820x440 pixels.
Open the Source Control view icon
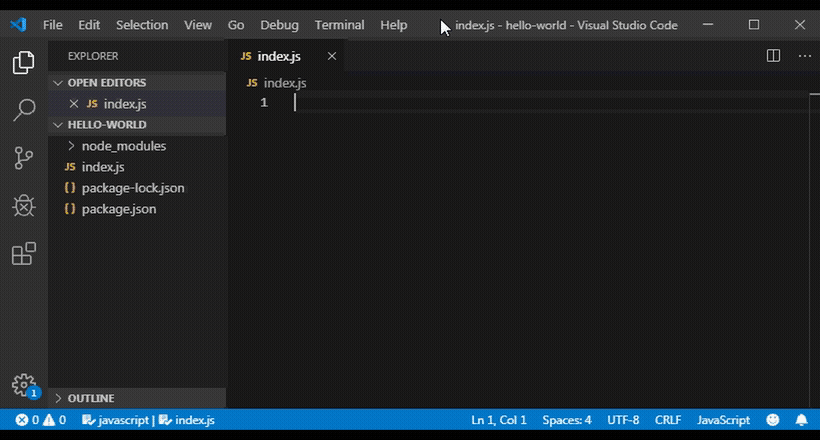click(24, 157)
